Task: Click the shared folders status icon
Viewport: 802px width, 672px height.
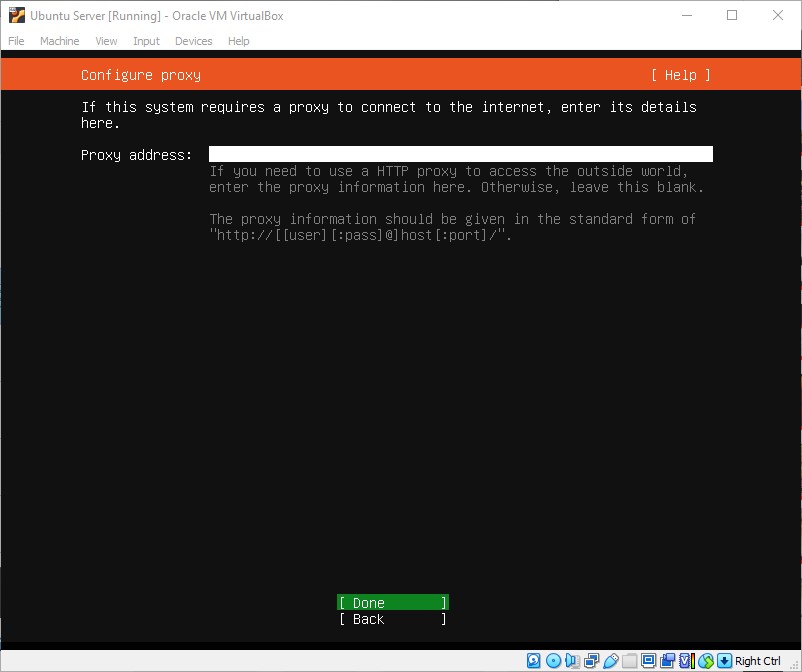Action: coord(630,661)
